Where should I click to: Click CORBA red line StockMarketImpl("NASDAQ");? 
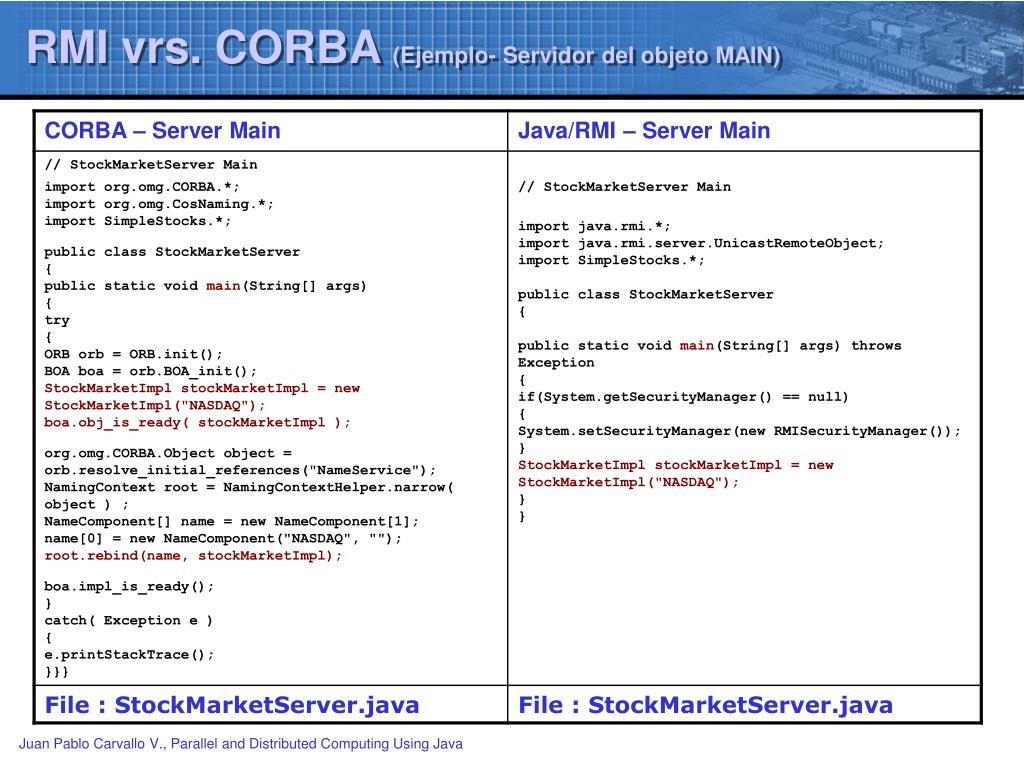pyautogui.click(x=155, y=406)
